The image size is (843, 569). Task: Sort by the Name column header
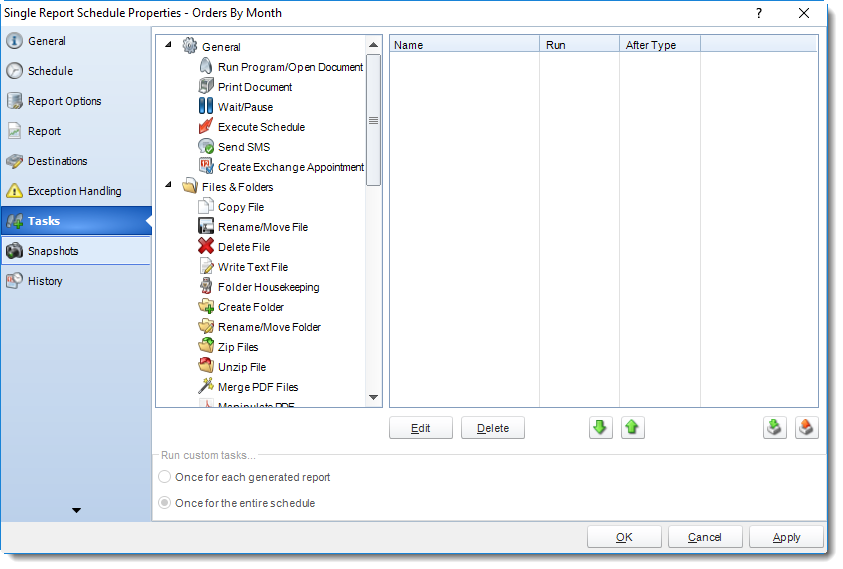(x=465, y=45)
